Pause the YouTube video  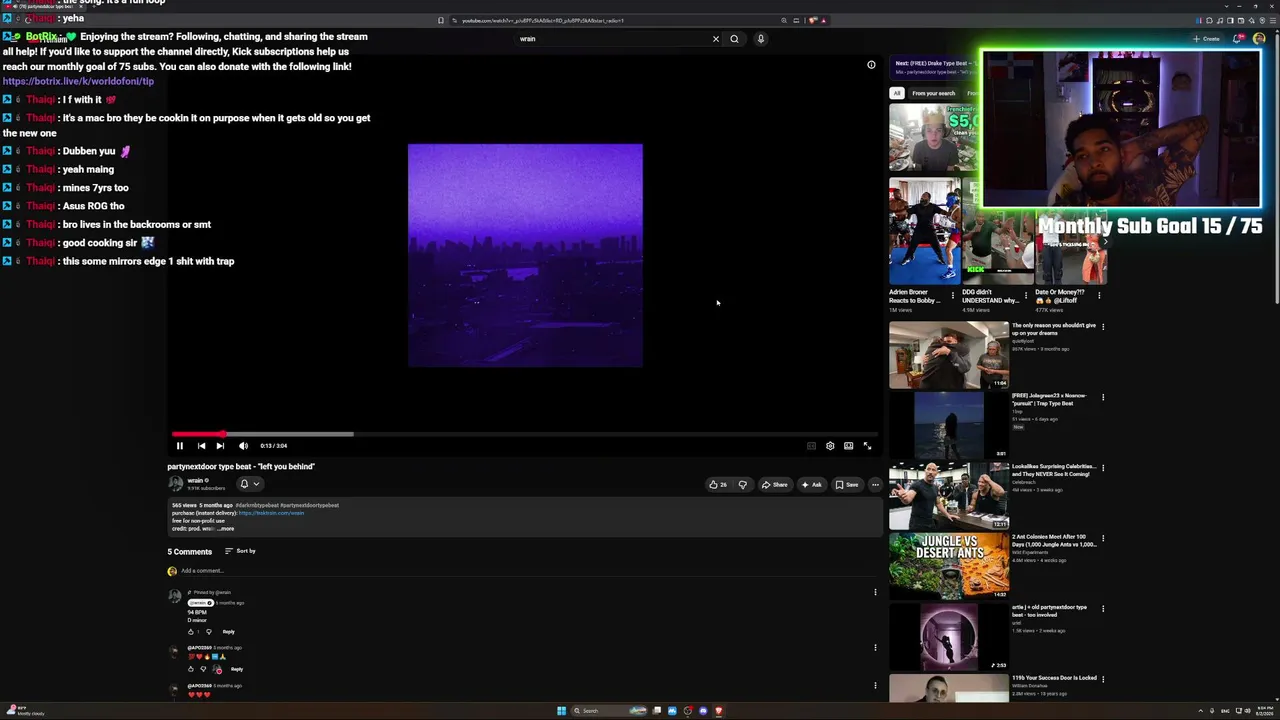180,446
